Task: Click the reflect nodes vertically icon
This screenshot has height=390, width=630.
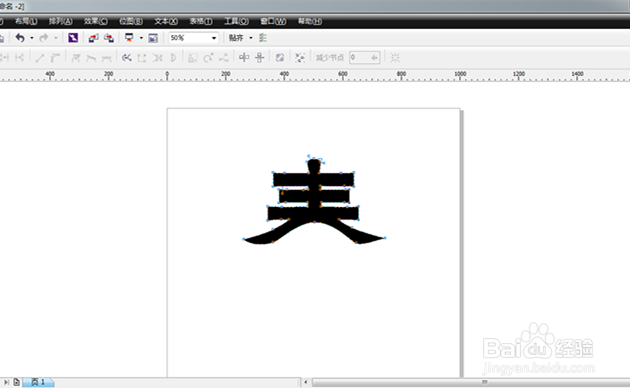Action: (260, 58)
